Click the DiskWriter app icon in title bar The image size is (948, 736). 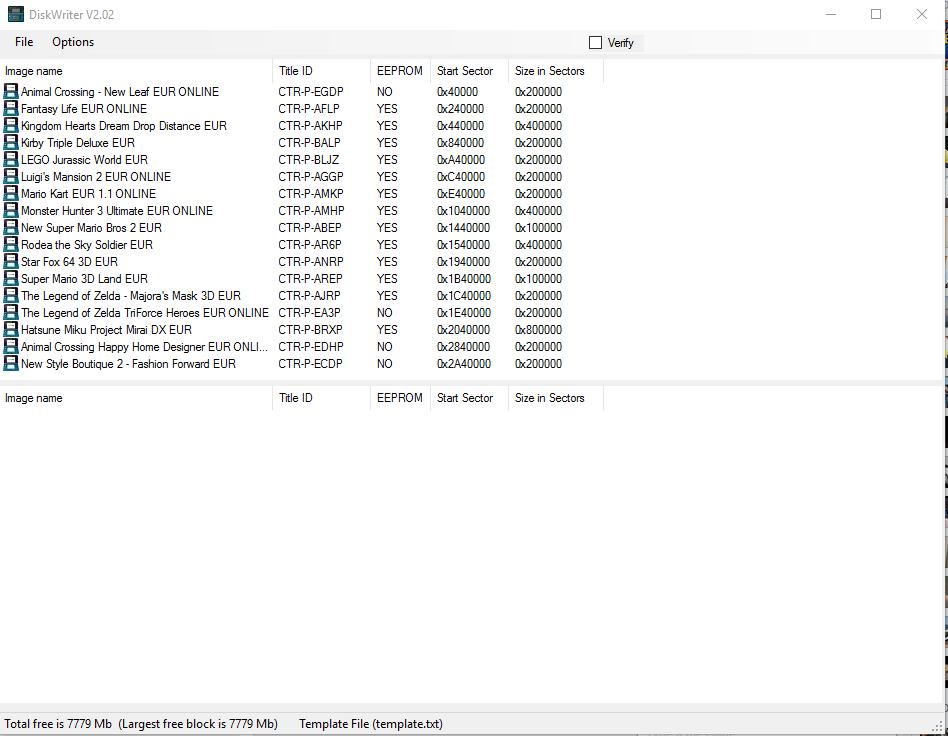click(x=16, y=14)
